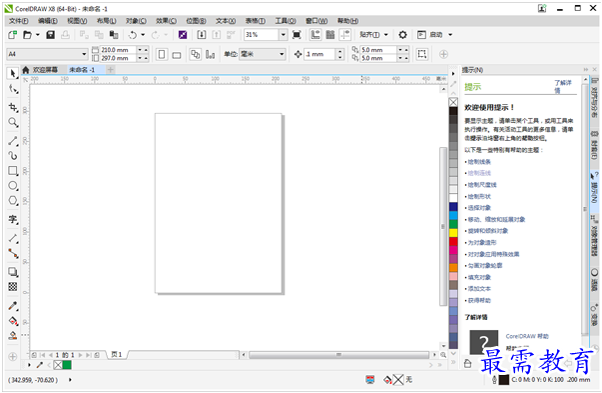Select the Transparency checkerboard tool
The image size is (602, 393).
(13, 287)
